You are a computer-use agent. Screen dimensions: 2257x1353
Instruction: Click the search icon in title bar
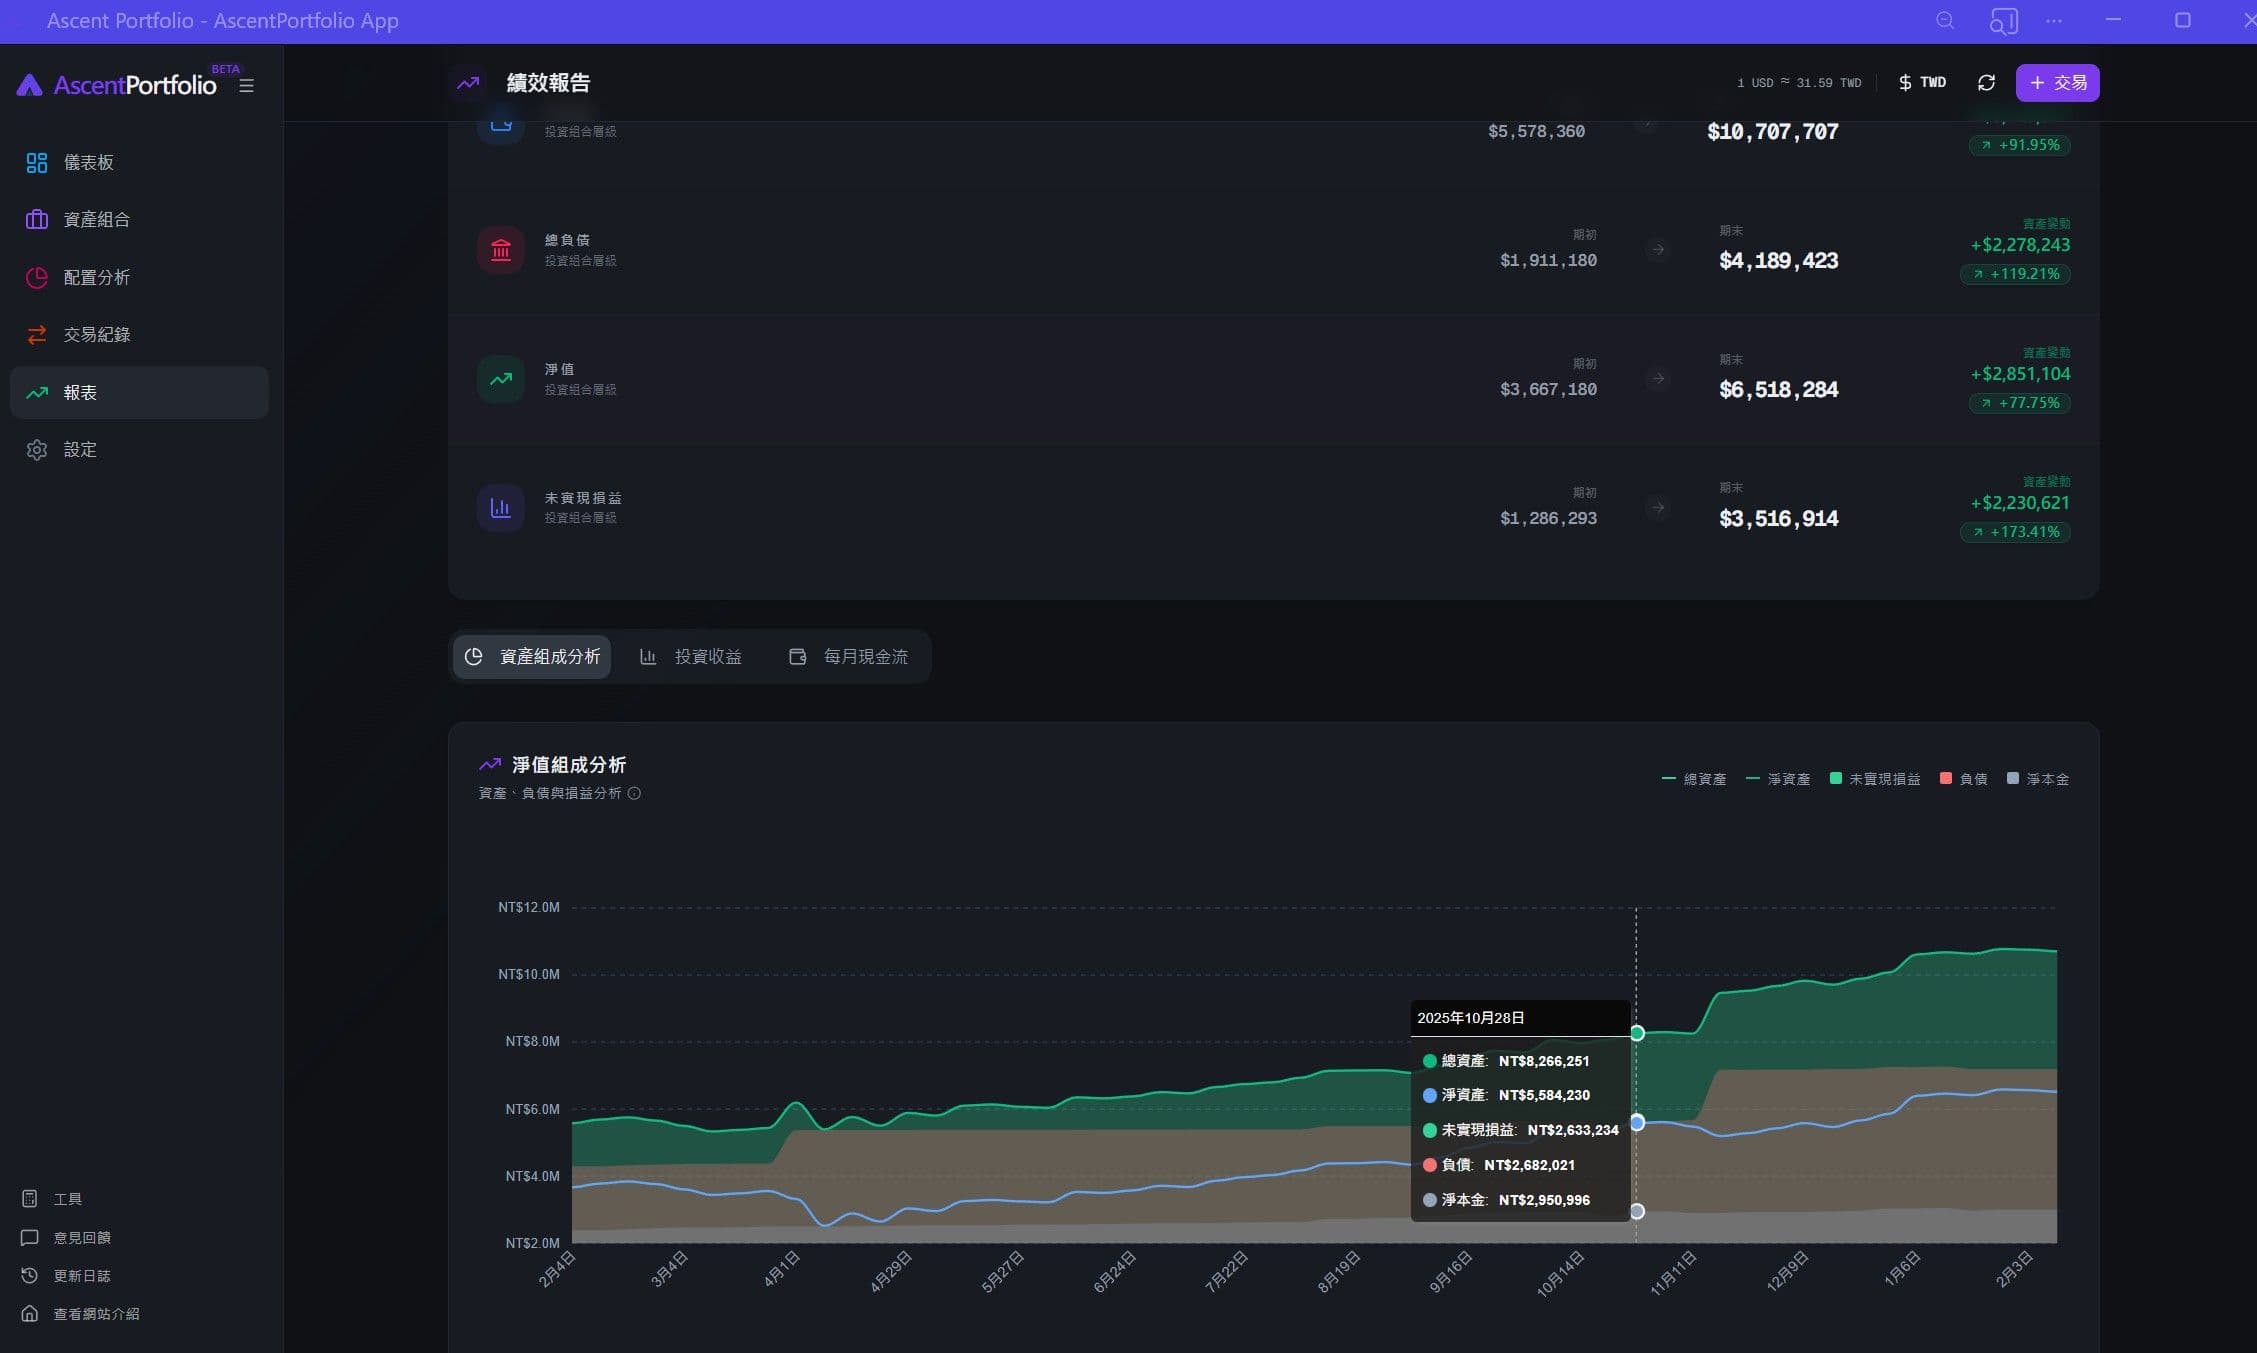click(x=1945, y=21)
